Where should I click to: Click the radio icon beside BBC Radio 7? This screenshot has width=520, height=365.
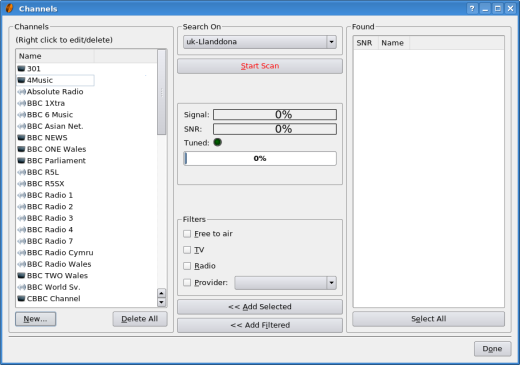pos(21,241)
